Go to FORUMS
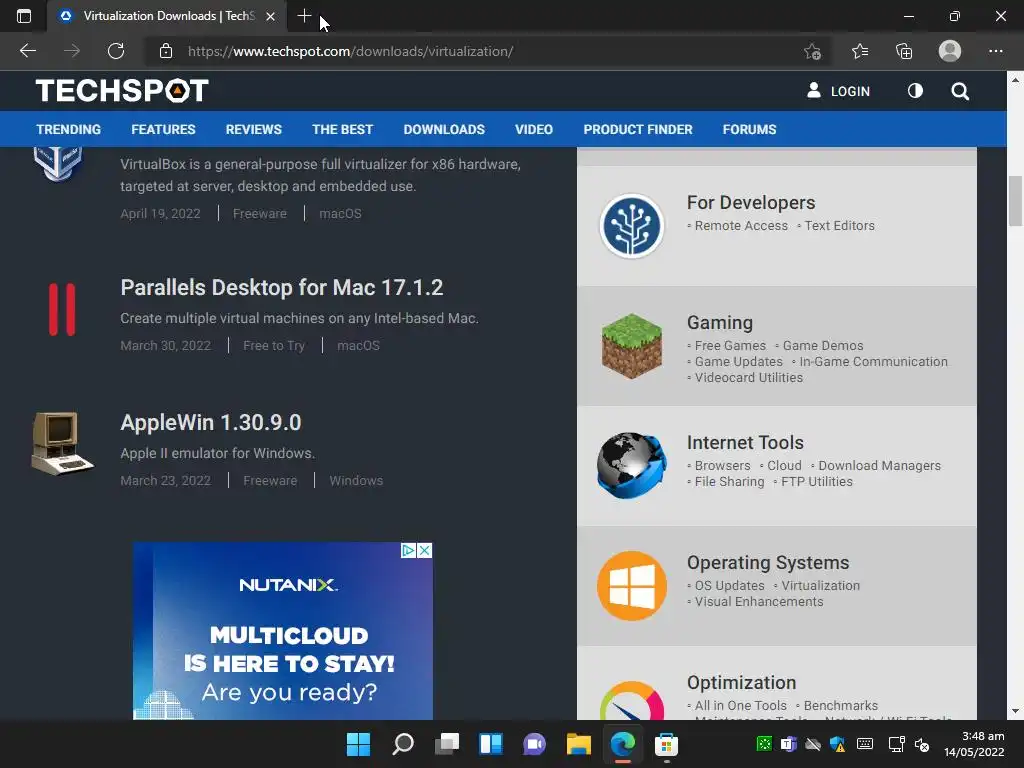This screenshot has height=768, width=1024. click(749, 129)
